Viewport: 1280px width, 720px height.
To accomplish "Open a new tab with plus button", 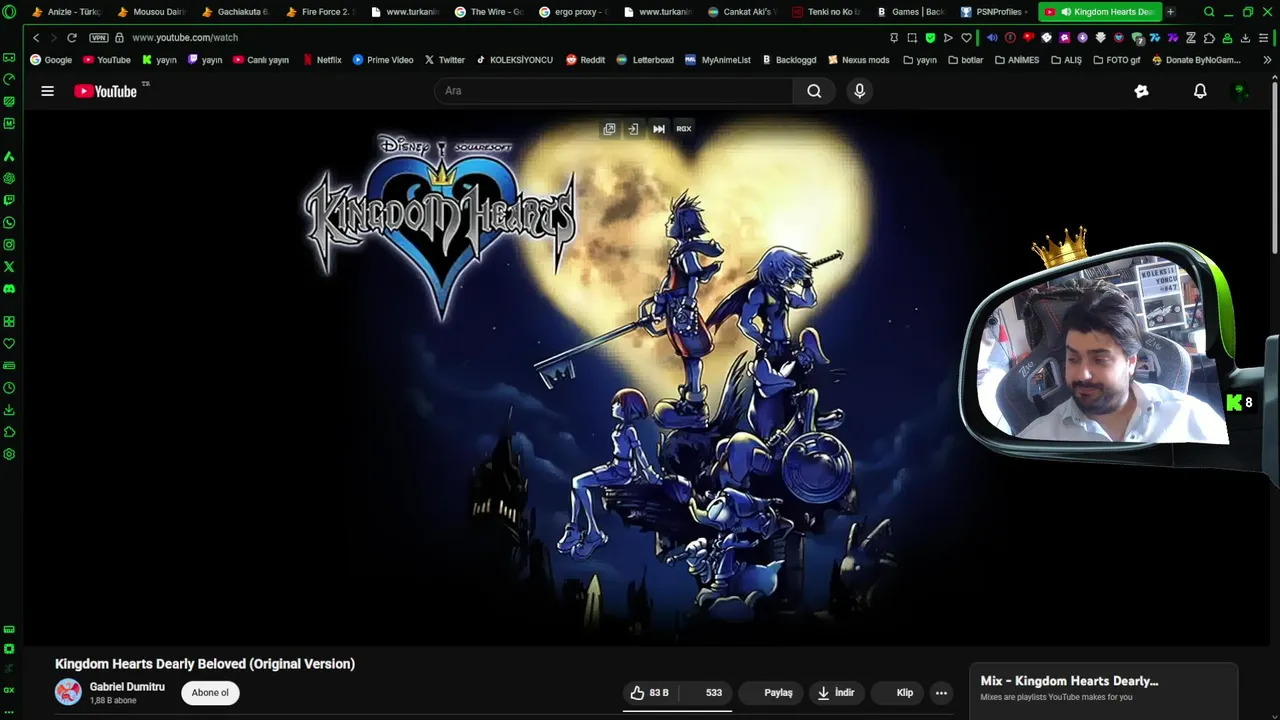I will tap(1171, 12).
